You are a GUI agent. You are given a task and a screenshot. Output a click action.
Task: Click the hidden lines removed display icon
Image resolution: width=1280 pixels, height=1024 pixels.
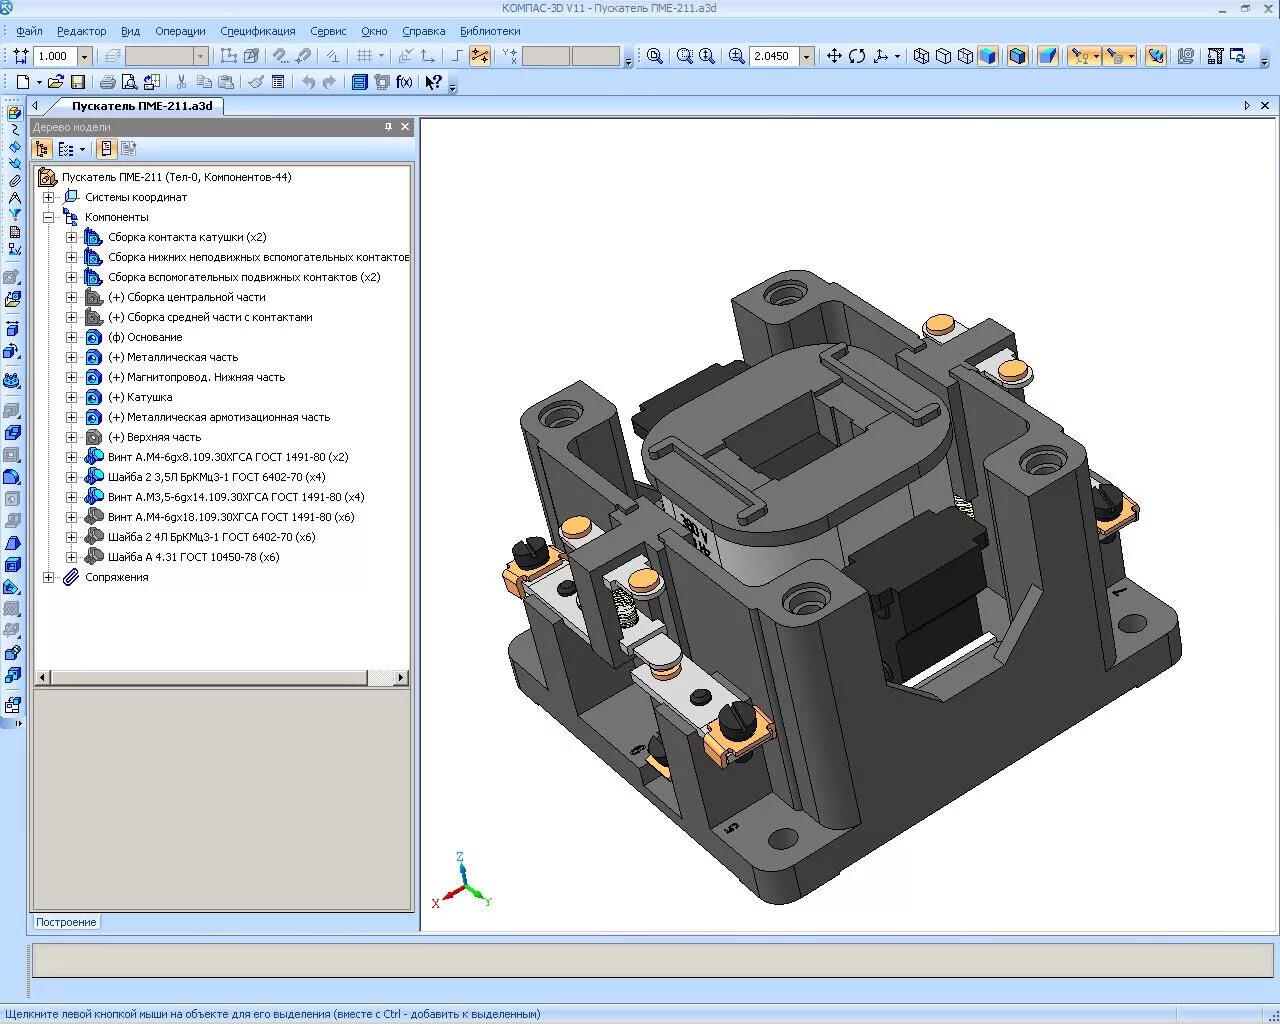pyautogui.click(x=943, y=56)
